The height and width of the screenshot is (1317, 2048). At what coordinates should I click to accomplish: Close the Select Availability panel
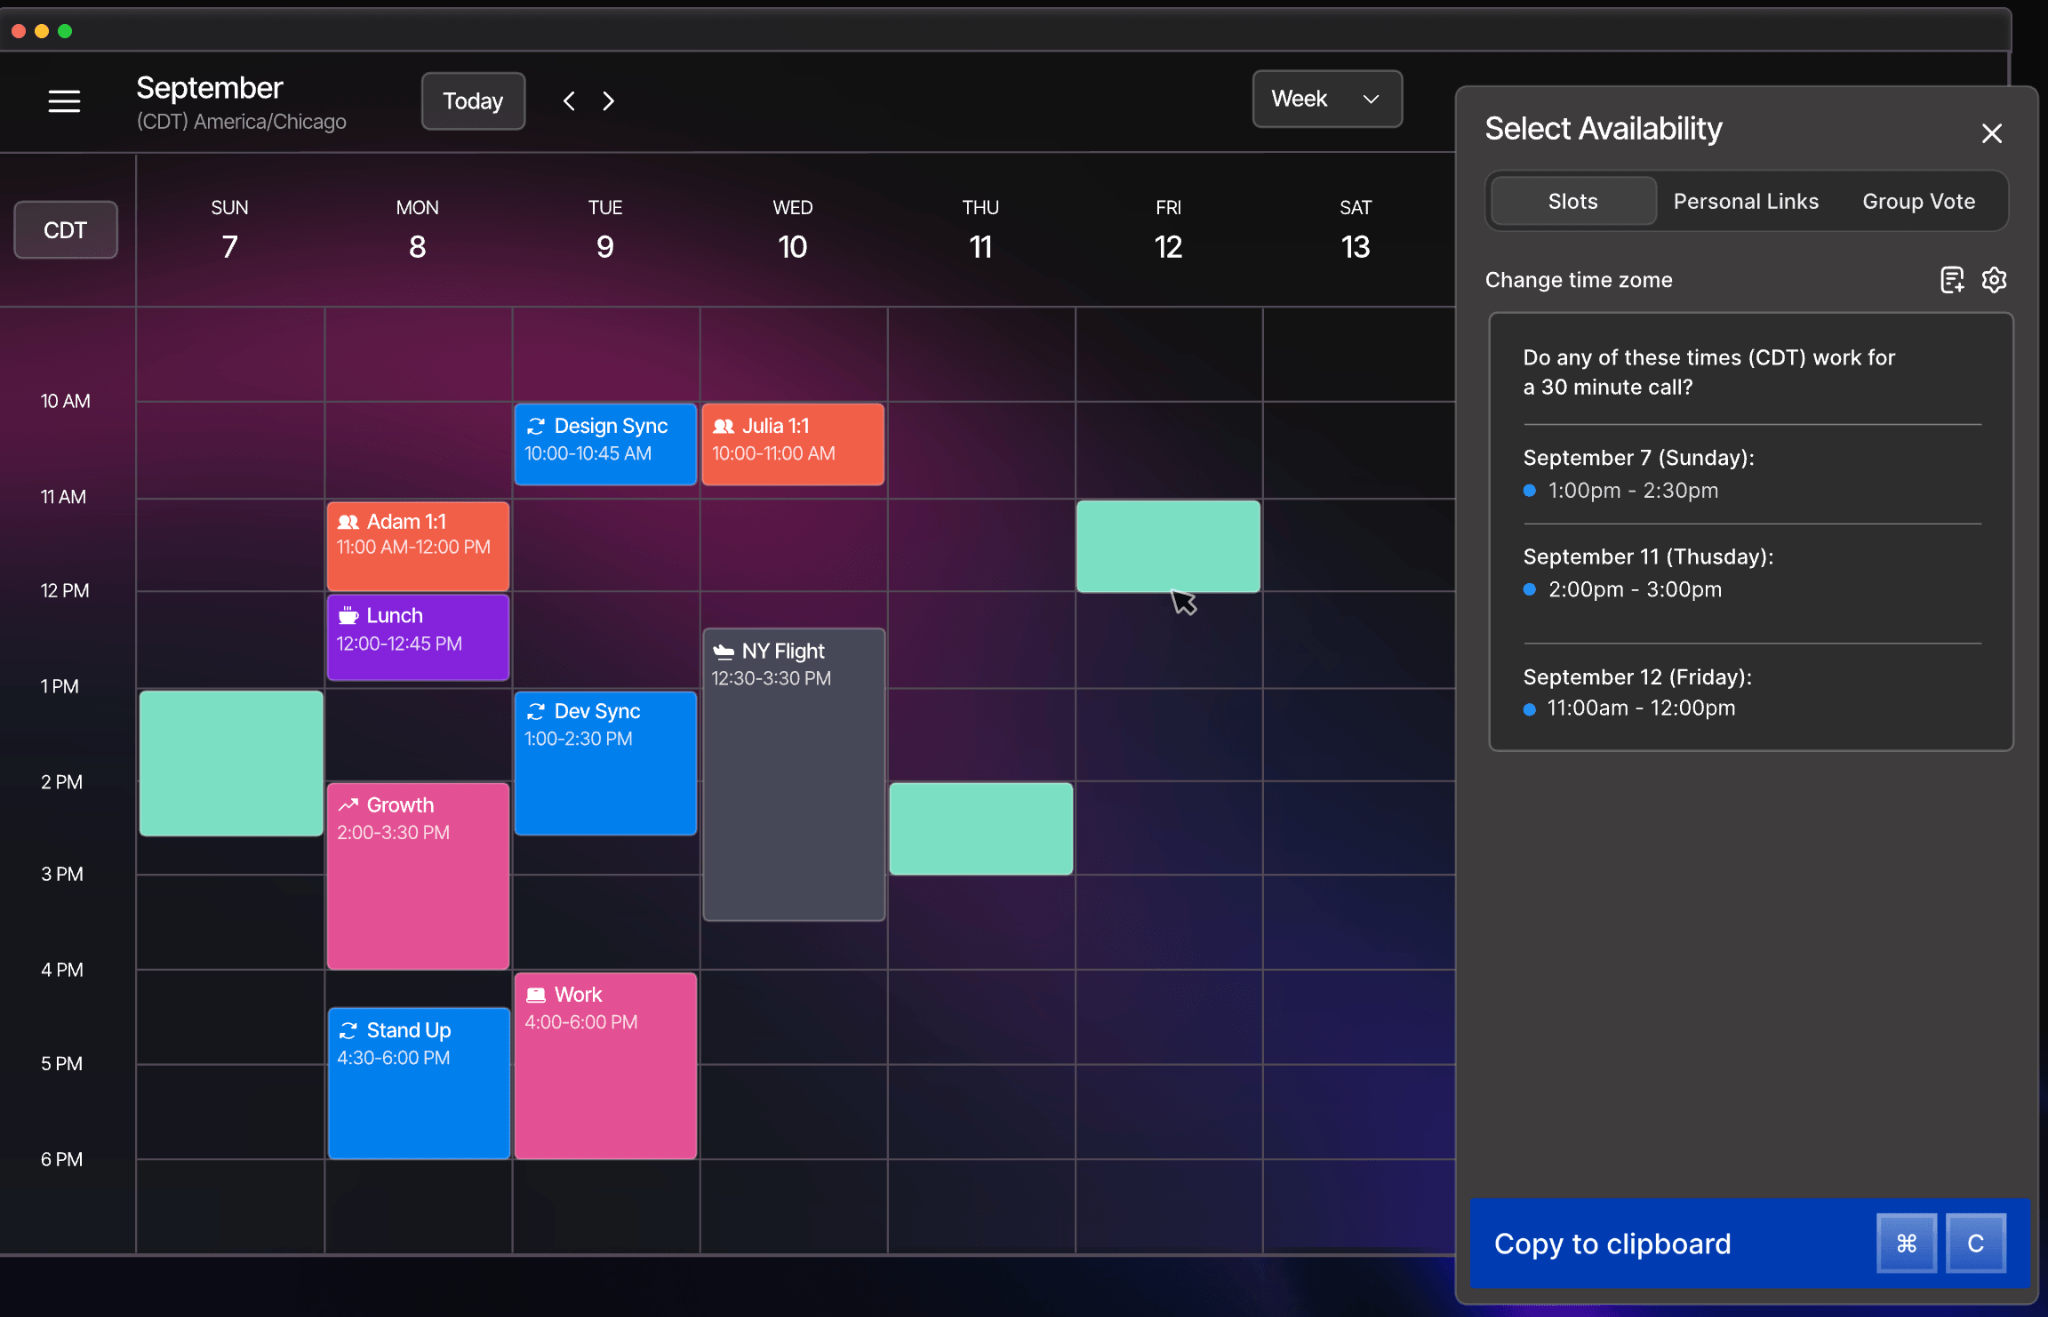[1991, 133]
